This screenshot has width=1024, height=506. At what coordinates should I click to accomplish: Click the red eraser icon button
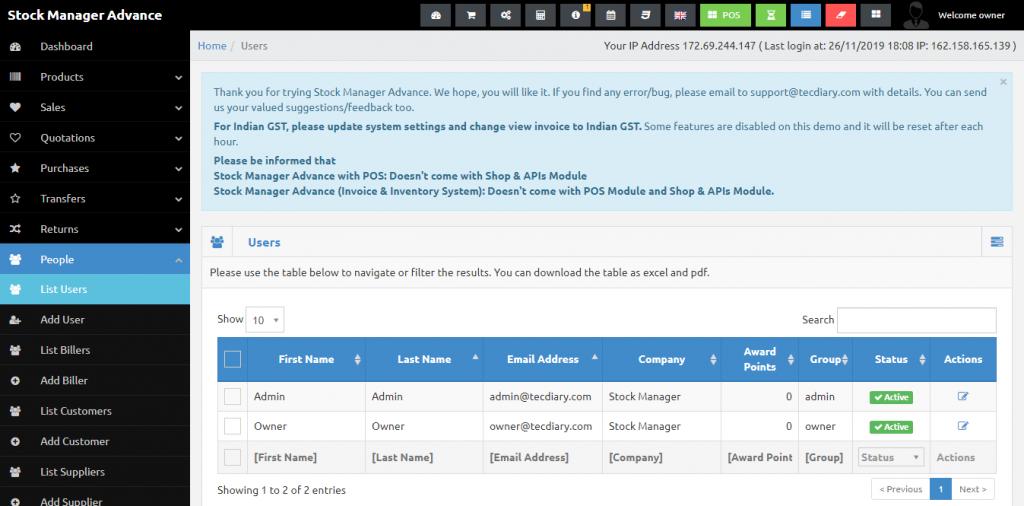coord(840,16)
